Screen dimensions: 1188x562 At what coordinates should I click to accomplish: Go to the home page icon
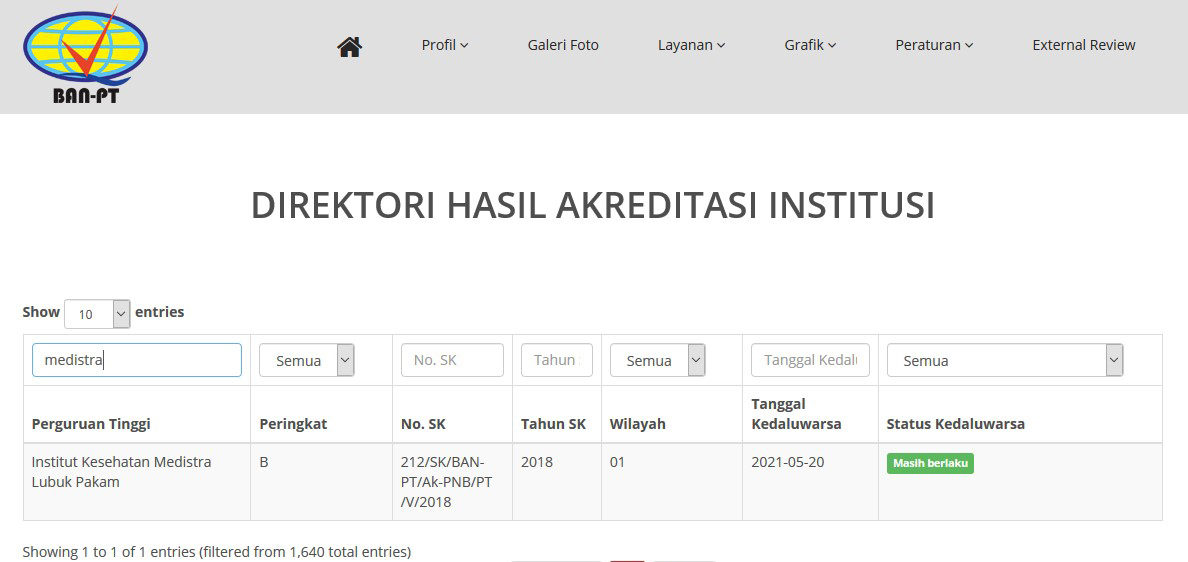point(349,46)
